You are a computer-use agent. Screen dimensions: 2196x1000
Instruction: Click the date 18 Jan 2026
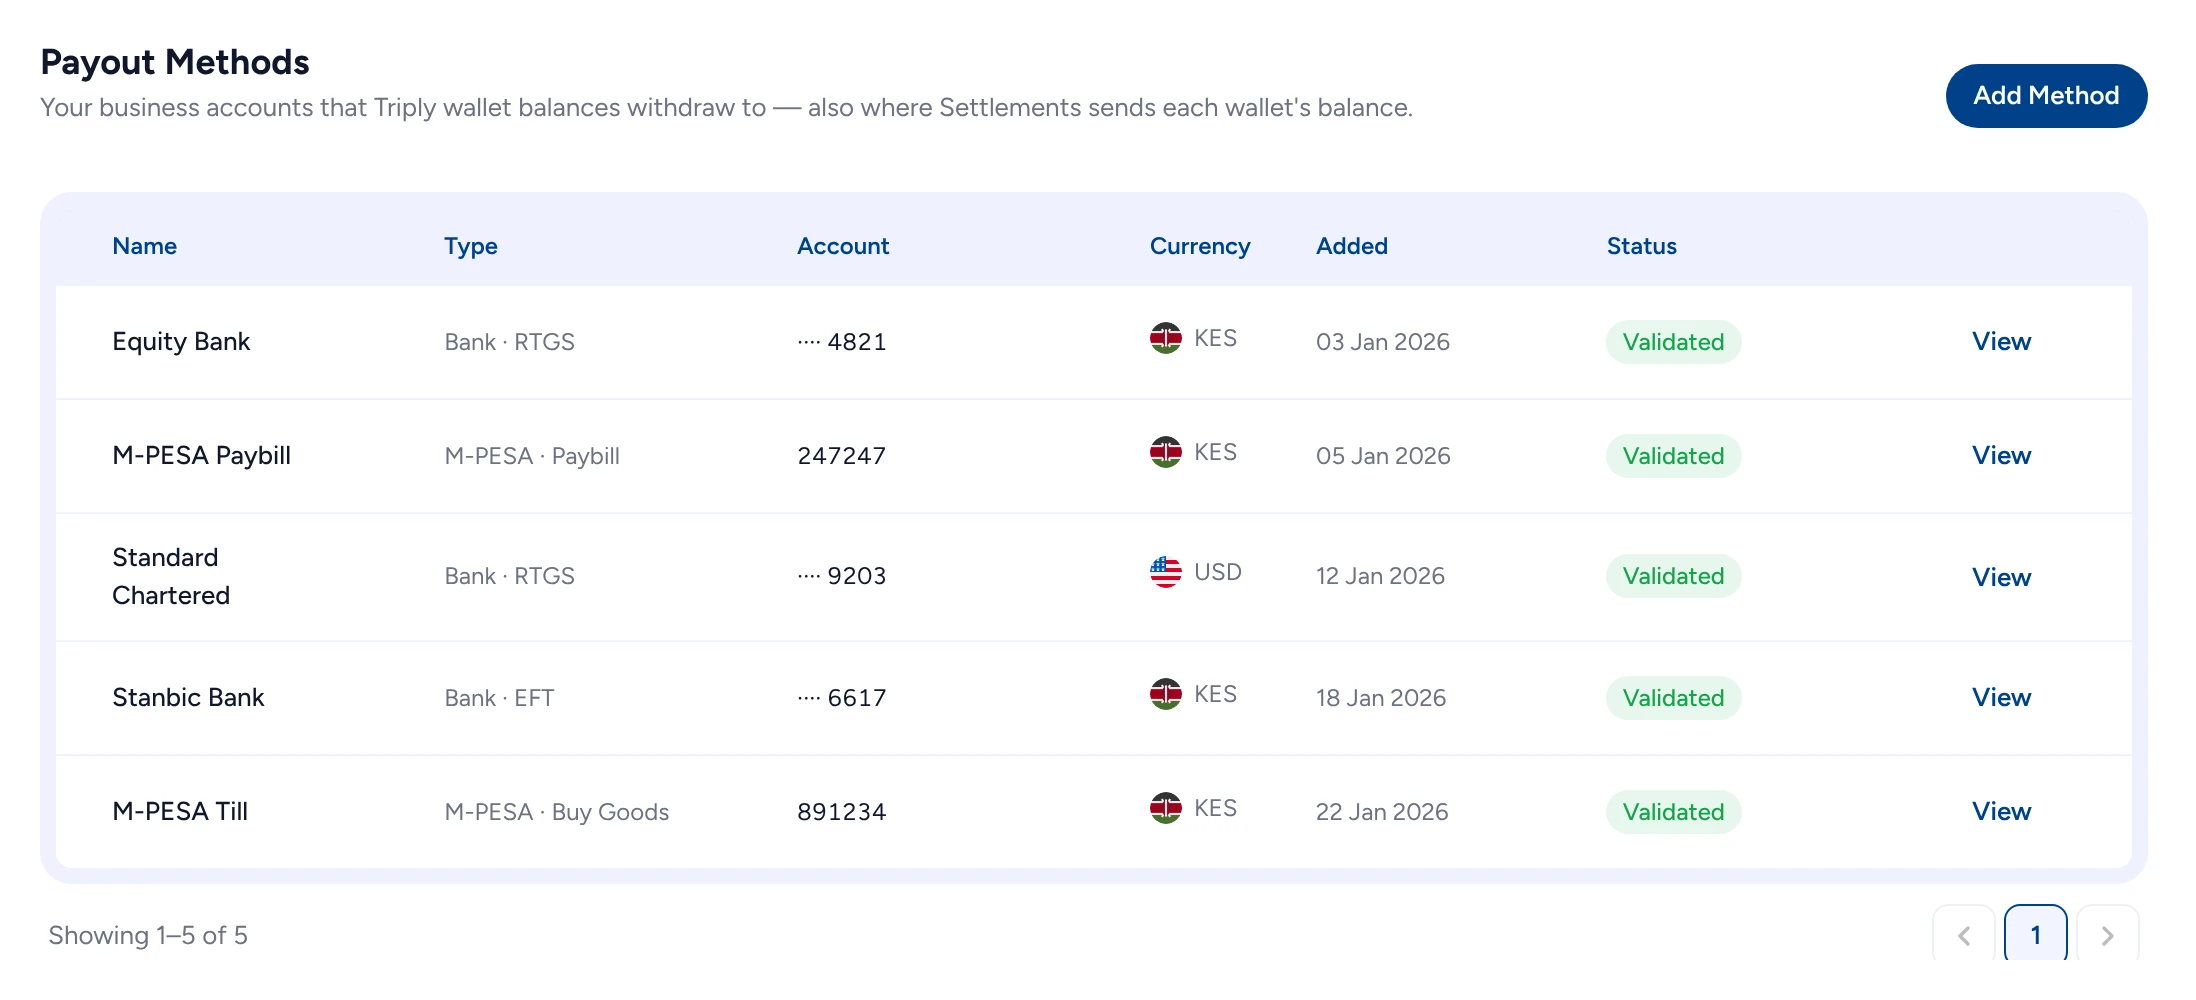click(x=1381, y=698)
